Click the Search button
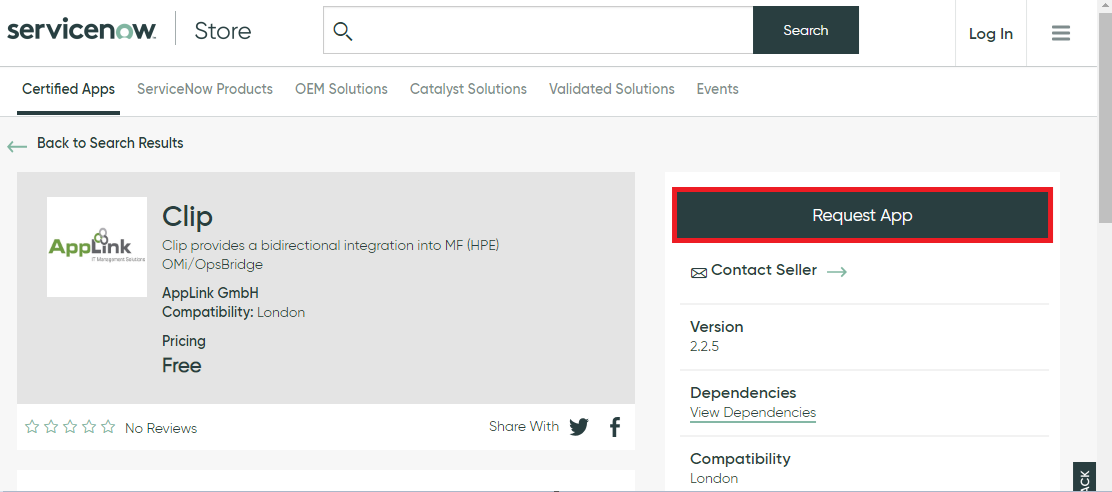 pos(806,30)
